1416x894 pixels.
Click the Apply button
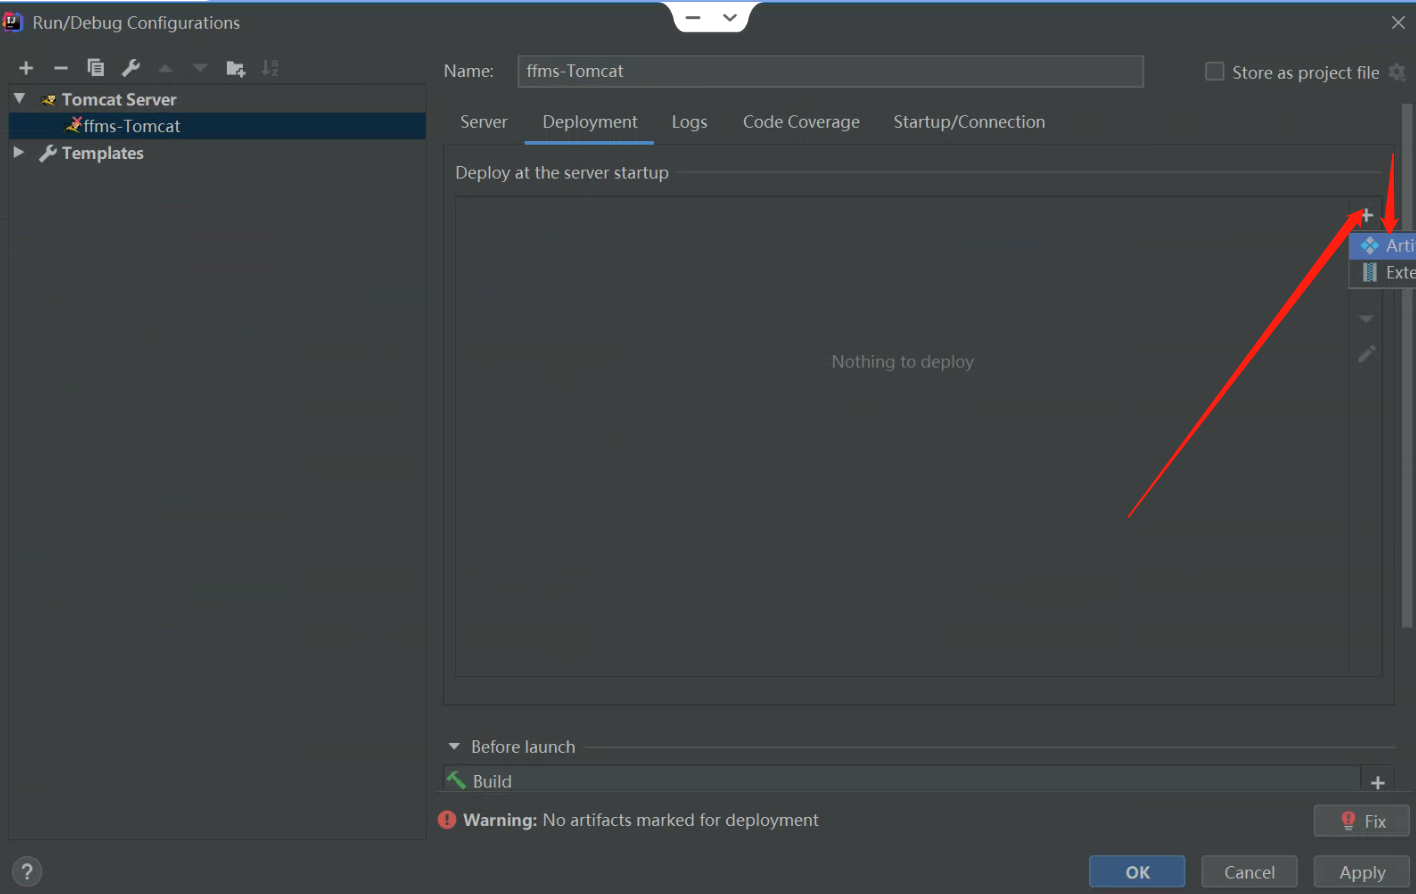(x=1362, y=872)
